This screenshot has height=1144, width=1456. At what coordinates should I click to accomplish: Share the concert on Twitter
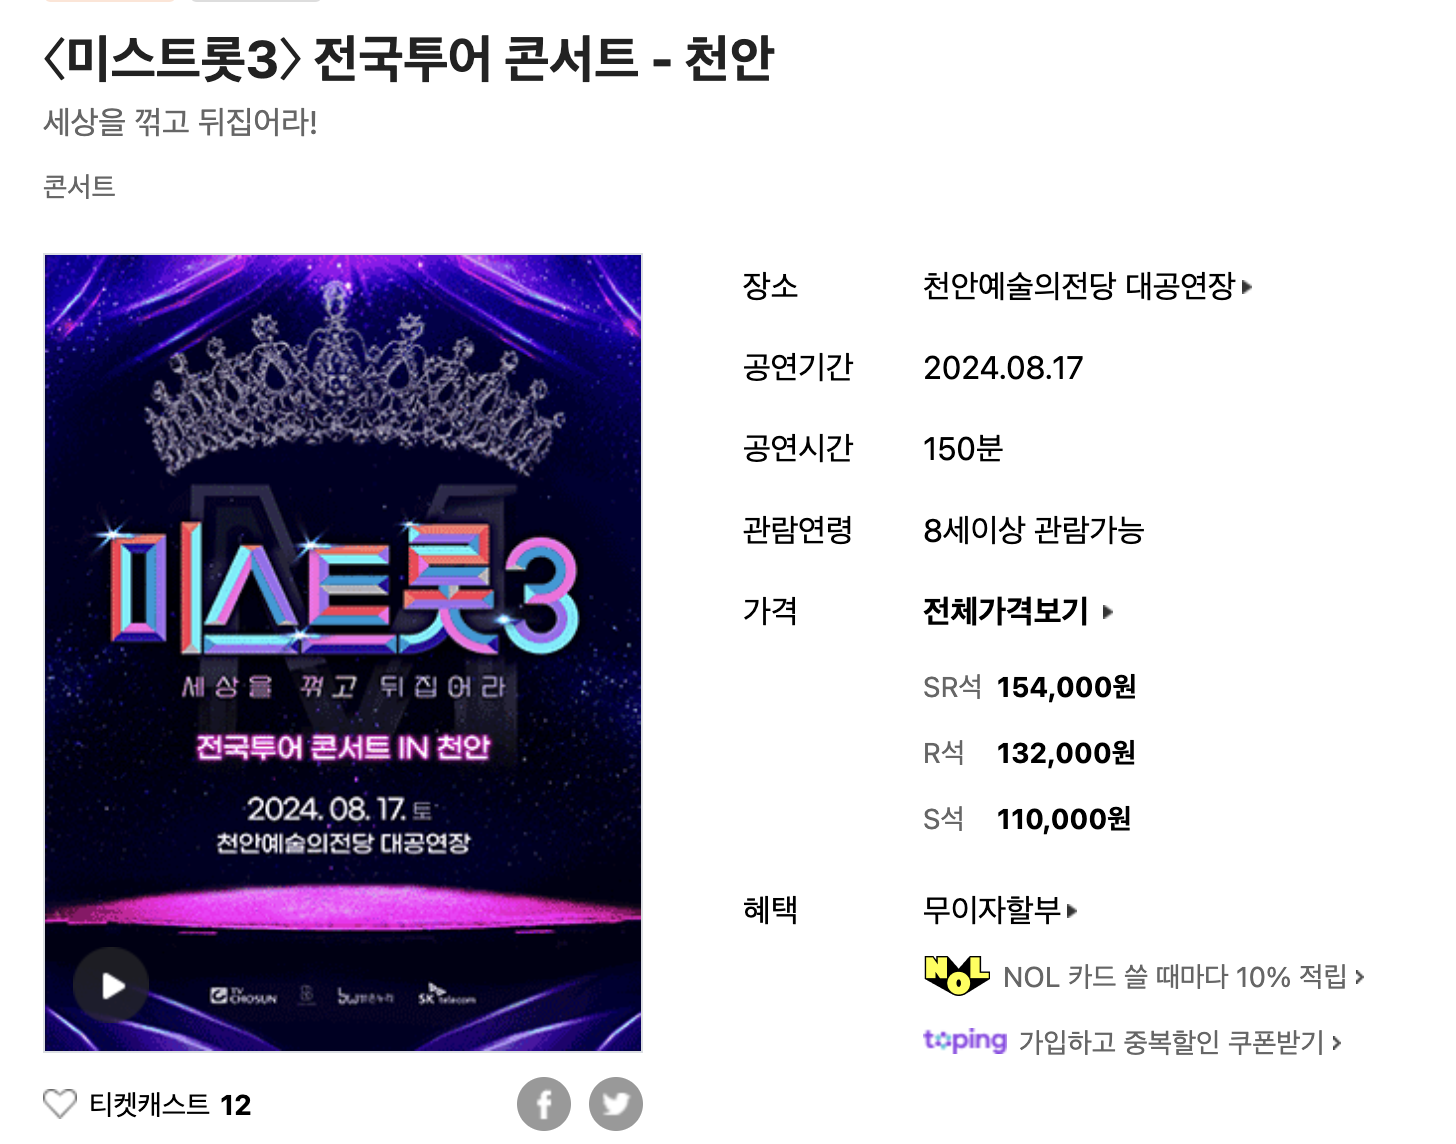(x=616, y=1104)
